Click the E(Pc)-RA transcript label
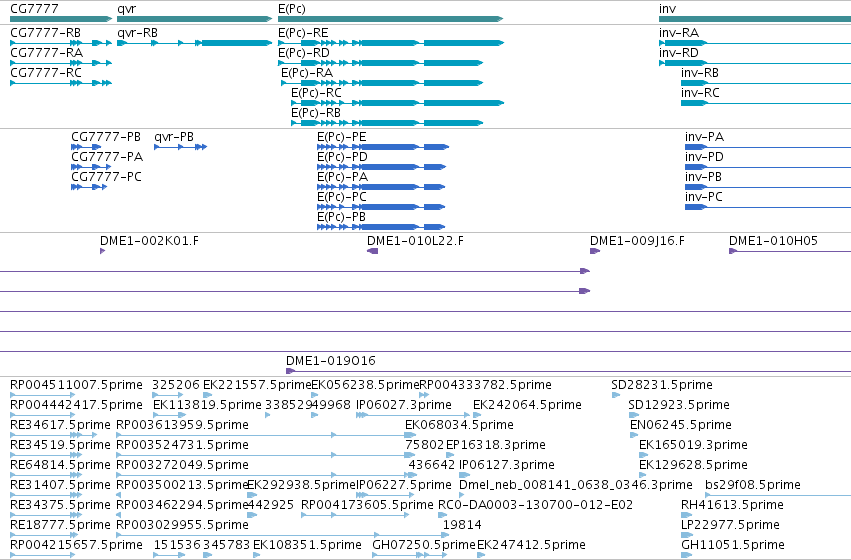This screenshot has height=560, width=851. [x=307, y=73]
